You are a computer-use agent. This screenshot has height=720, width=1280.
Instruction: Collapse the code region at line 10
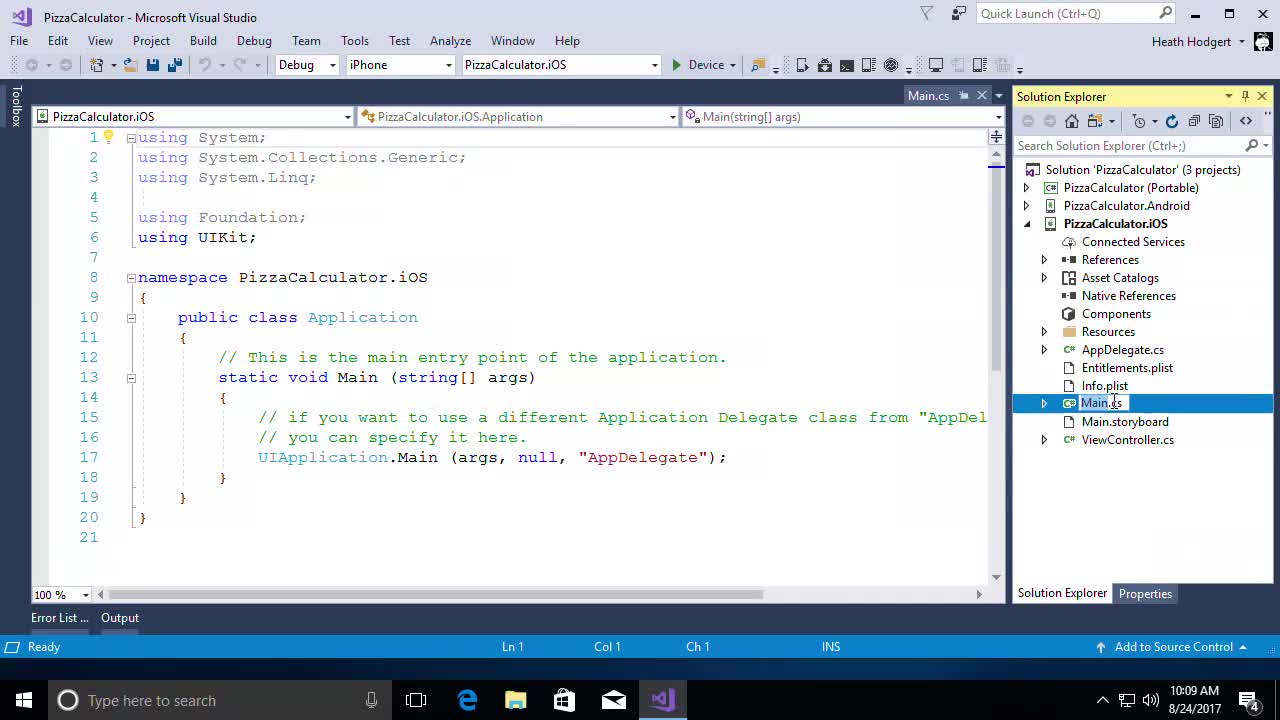pos(131,317)
